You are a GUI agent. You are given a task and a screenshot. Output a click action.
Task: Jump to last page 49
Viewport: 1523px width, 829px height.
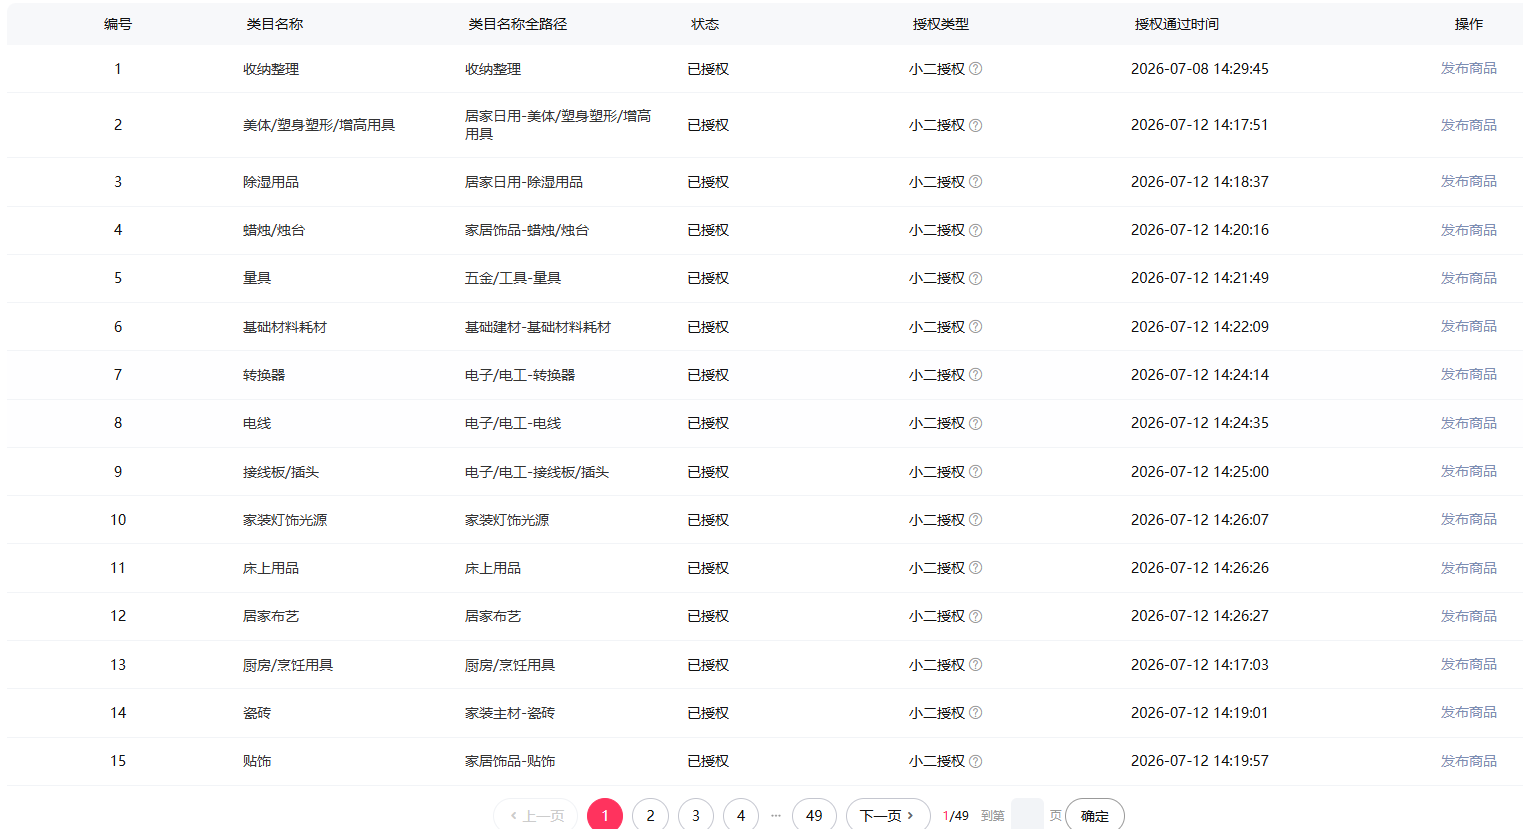(x=814, y=815)
